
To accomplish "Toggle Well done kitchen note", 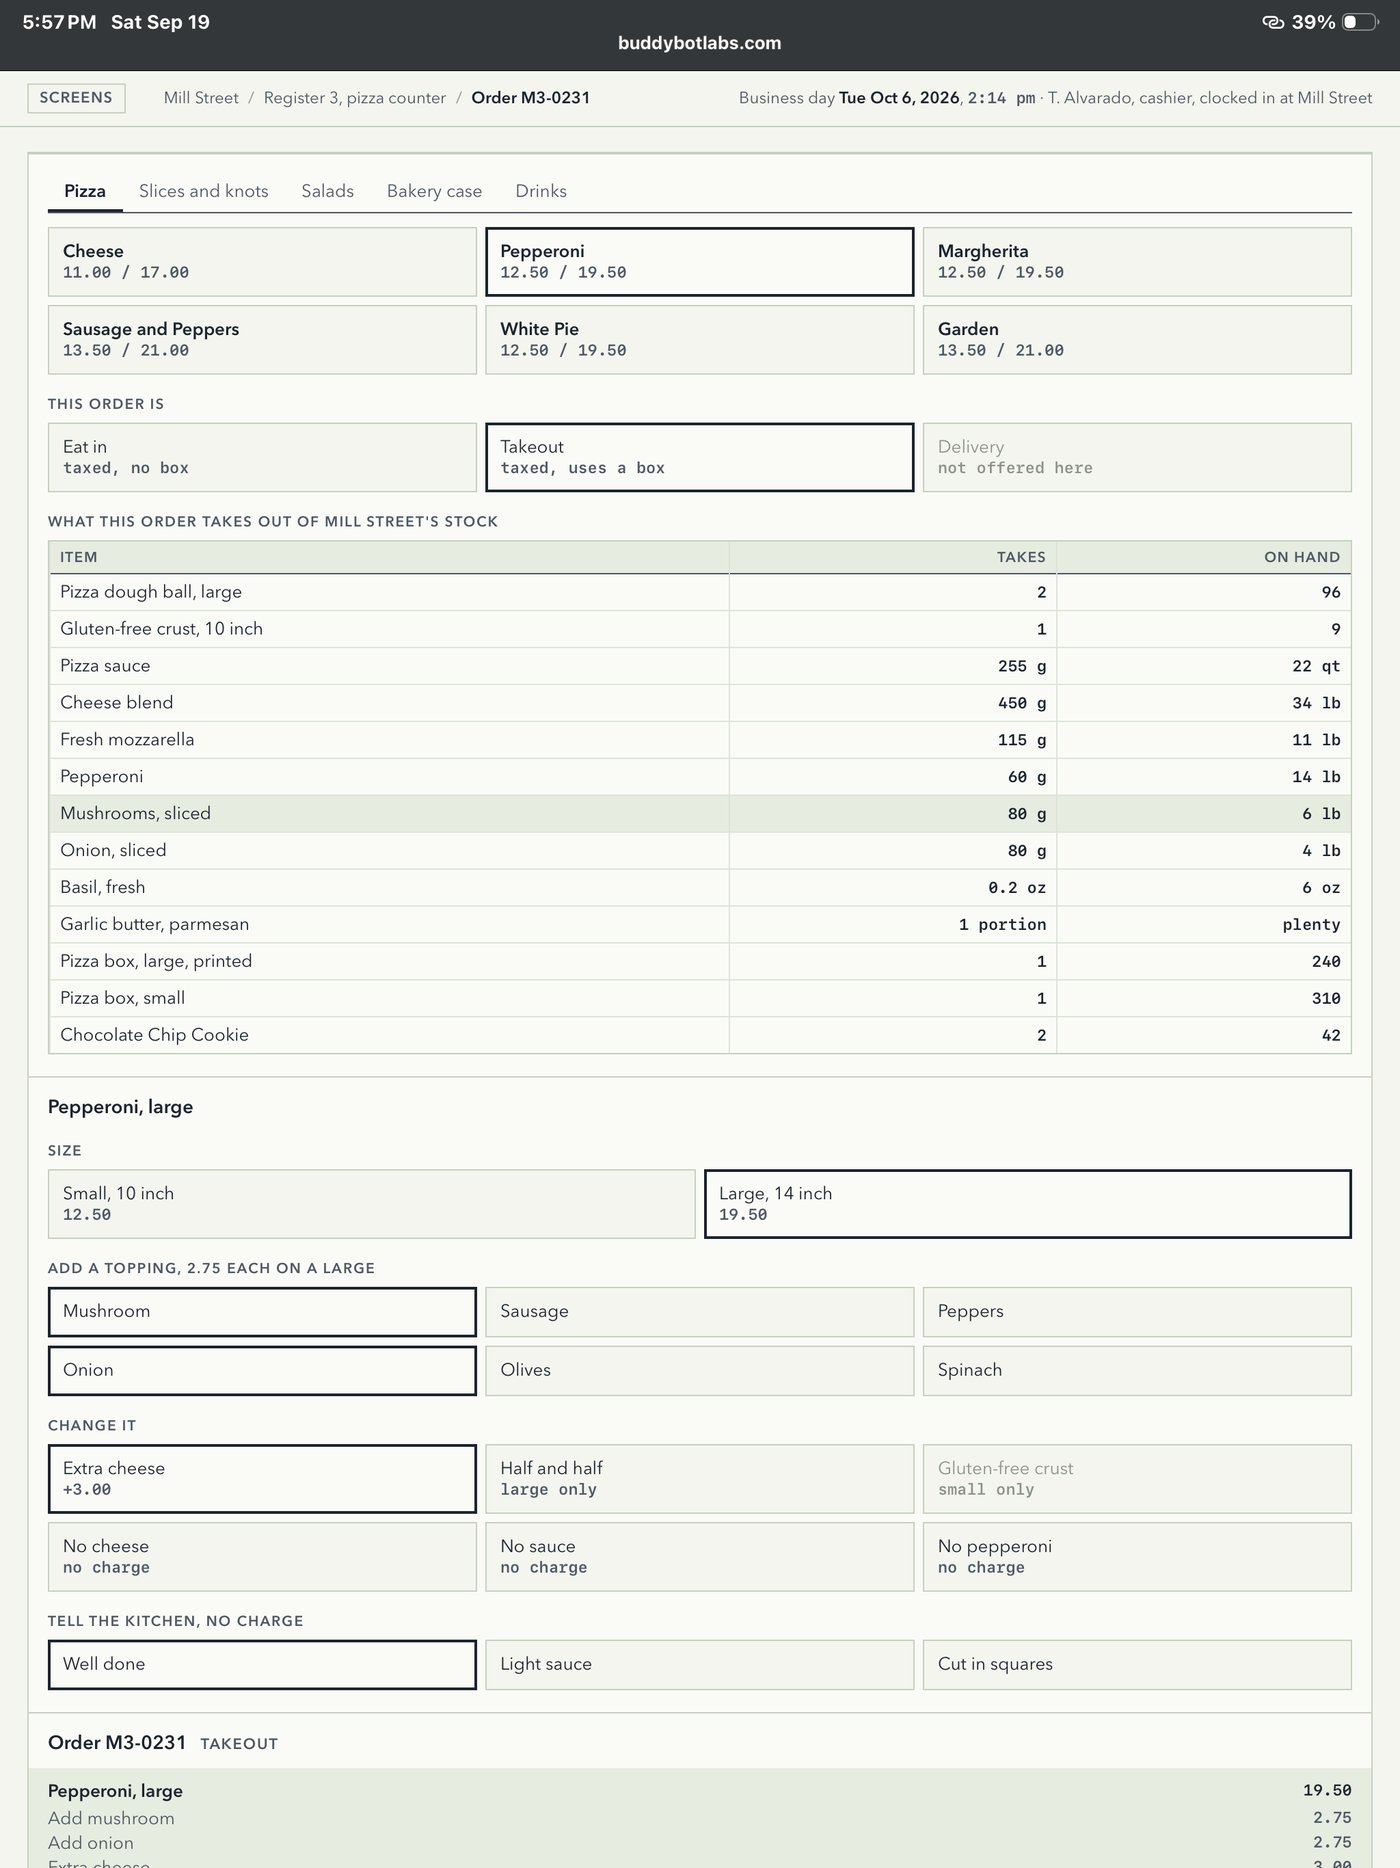I will click(x=262, y=1665).
